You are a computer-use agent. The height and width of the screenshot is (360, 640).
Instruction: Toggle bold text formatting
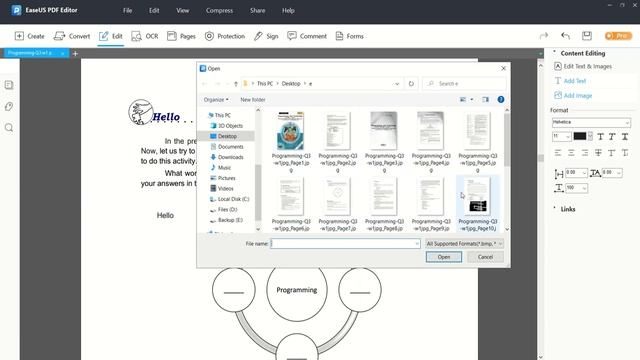coord(600,137)
